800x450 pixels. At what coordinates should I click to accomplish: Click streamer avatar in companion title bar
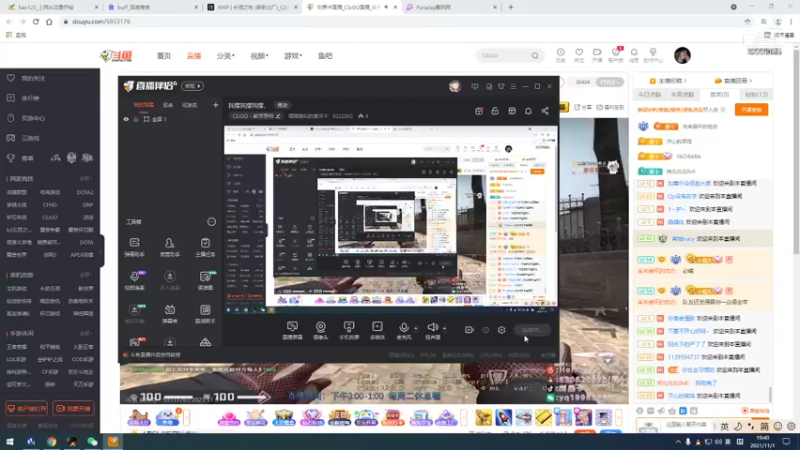click(x=455, y=86)
